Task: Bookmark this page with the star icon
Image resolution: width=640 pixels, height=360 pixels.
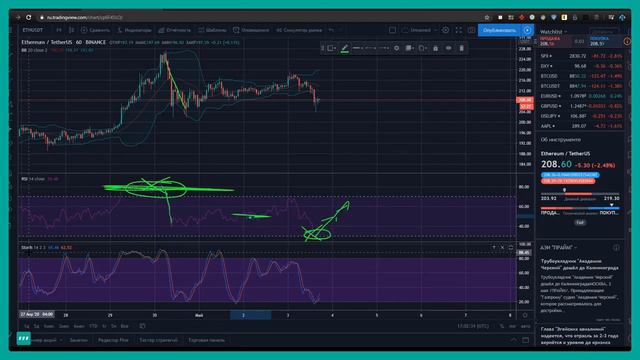Action: [487, 18]
